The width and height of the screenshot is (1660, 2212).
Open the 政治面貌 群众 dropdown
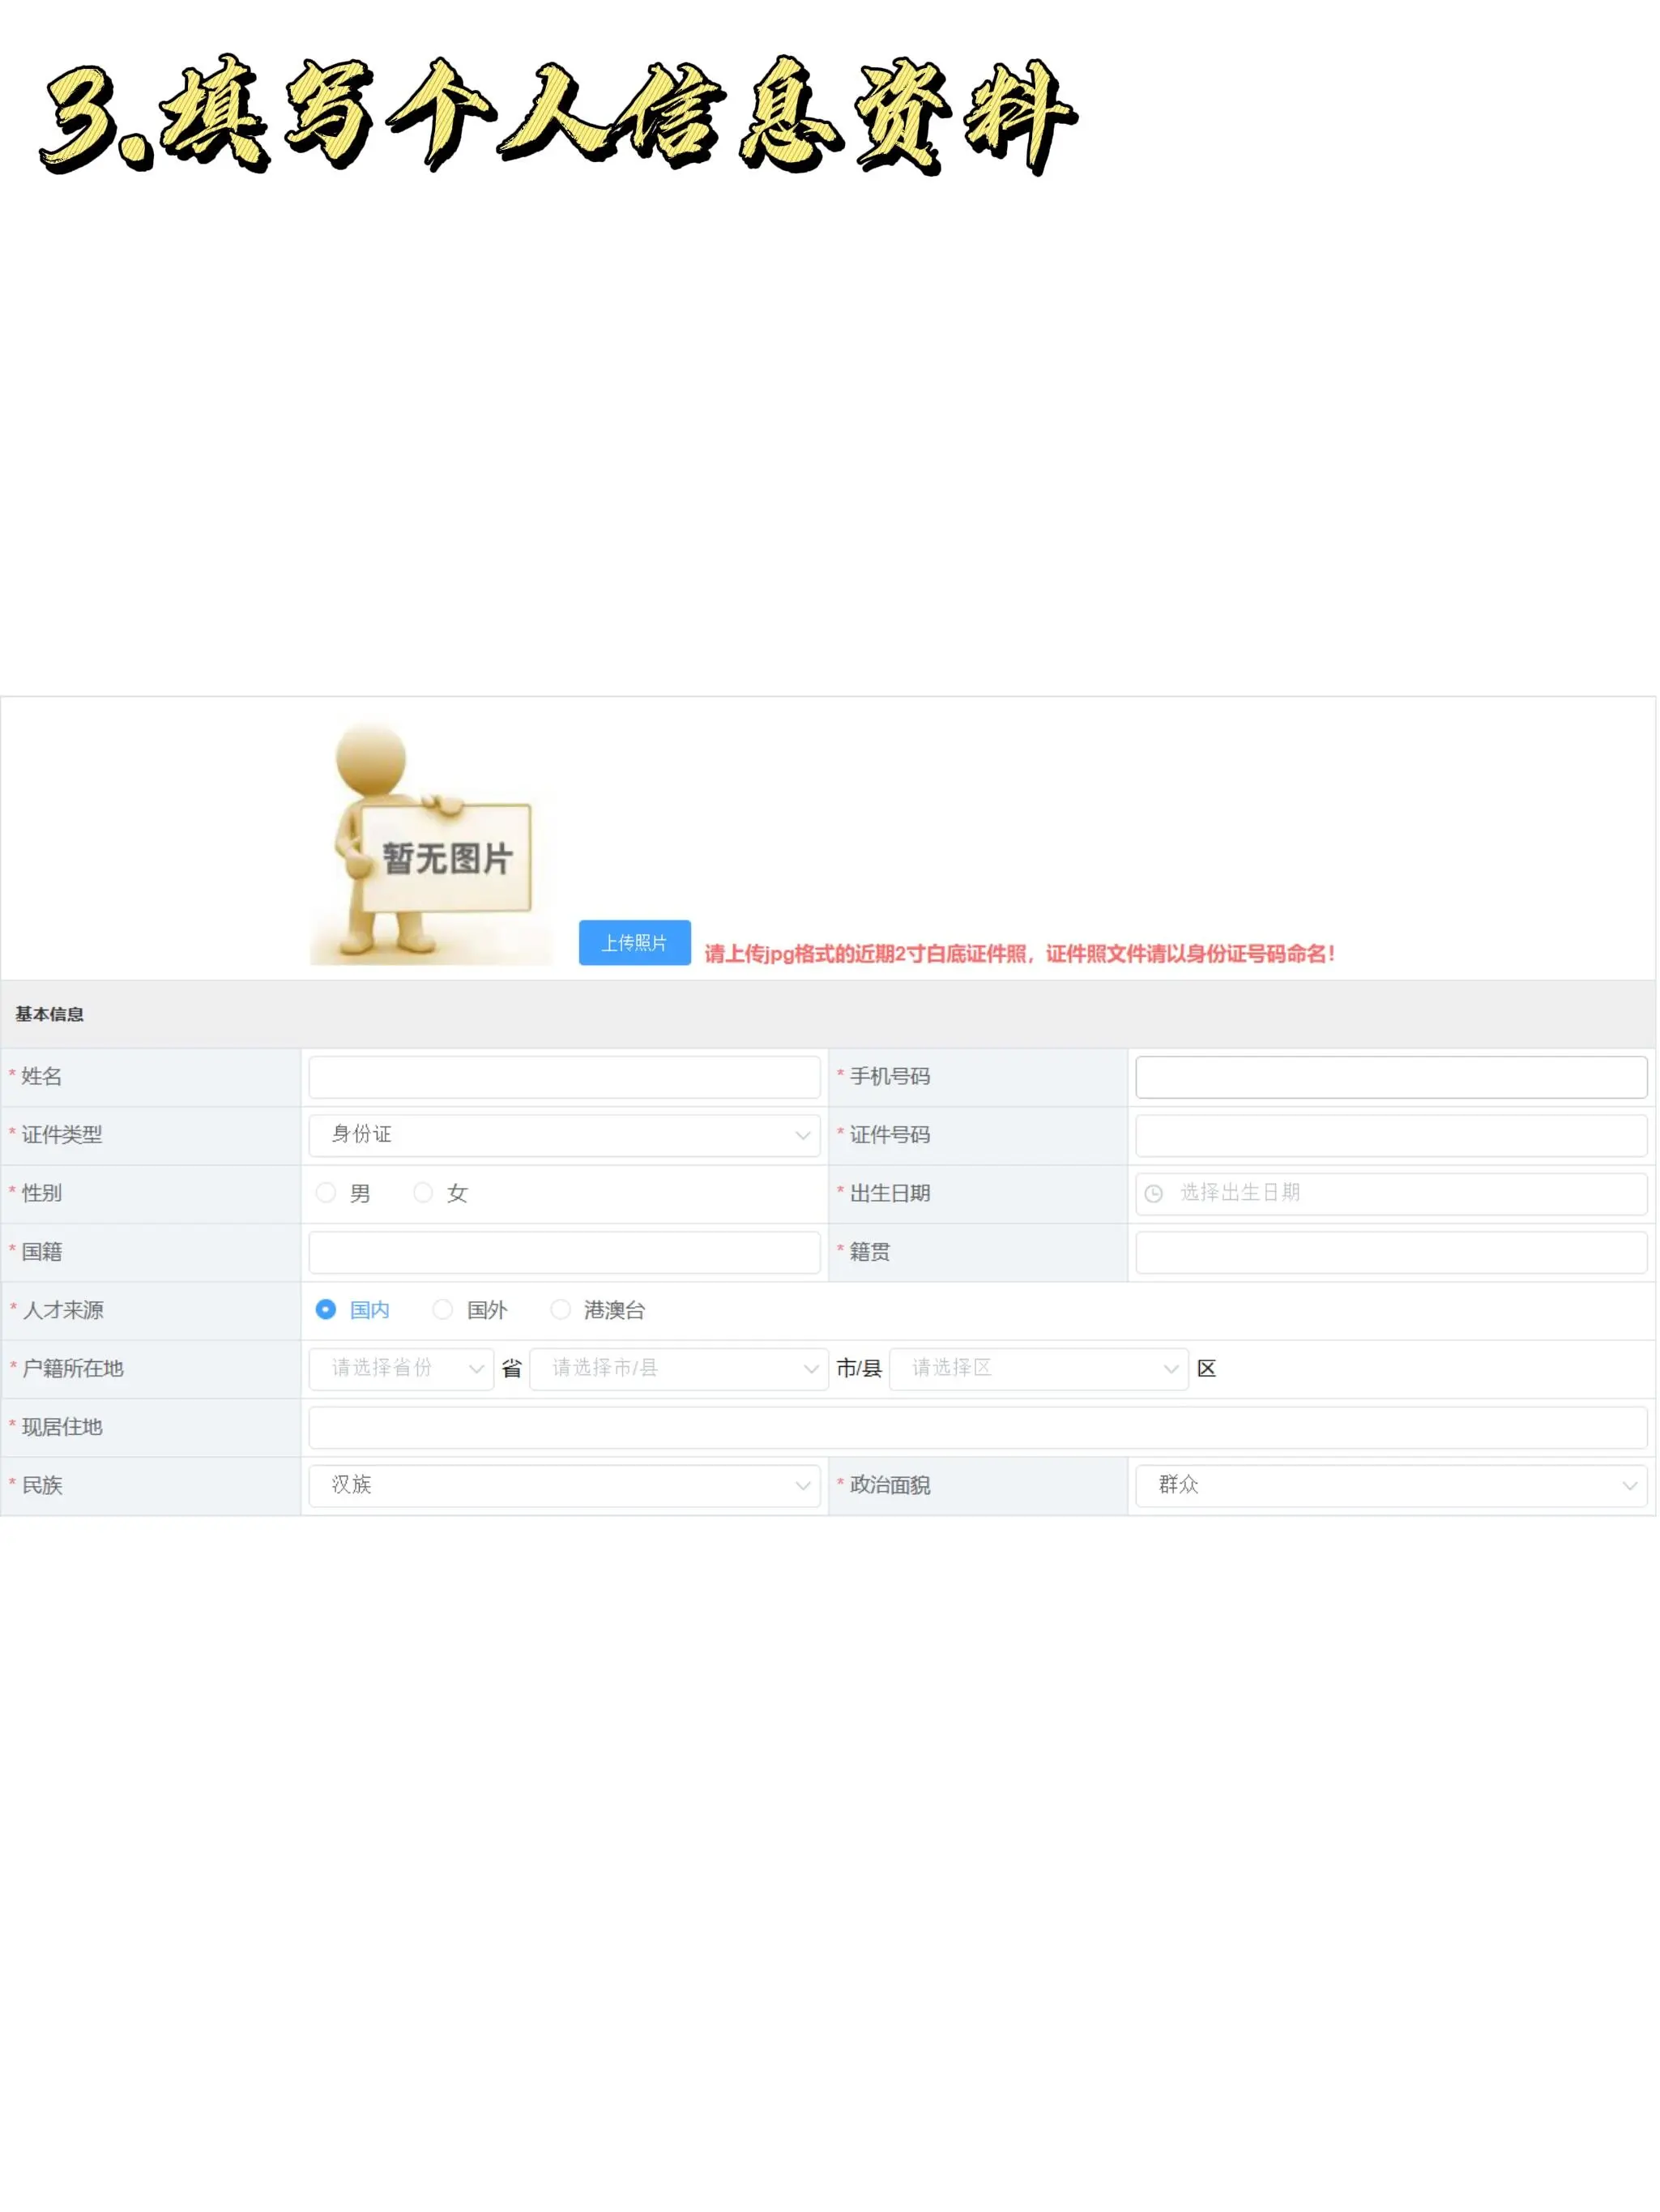pos(1392,1487)
